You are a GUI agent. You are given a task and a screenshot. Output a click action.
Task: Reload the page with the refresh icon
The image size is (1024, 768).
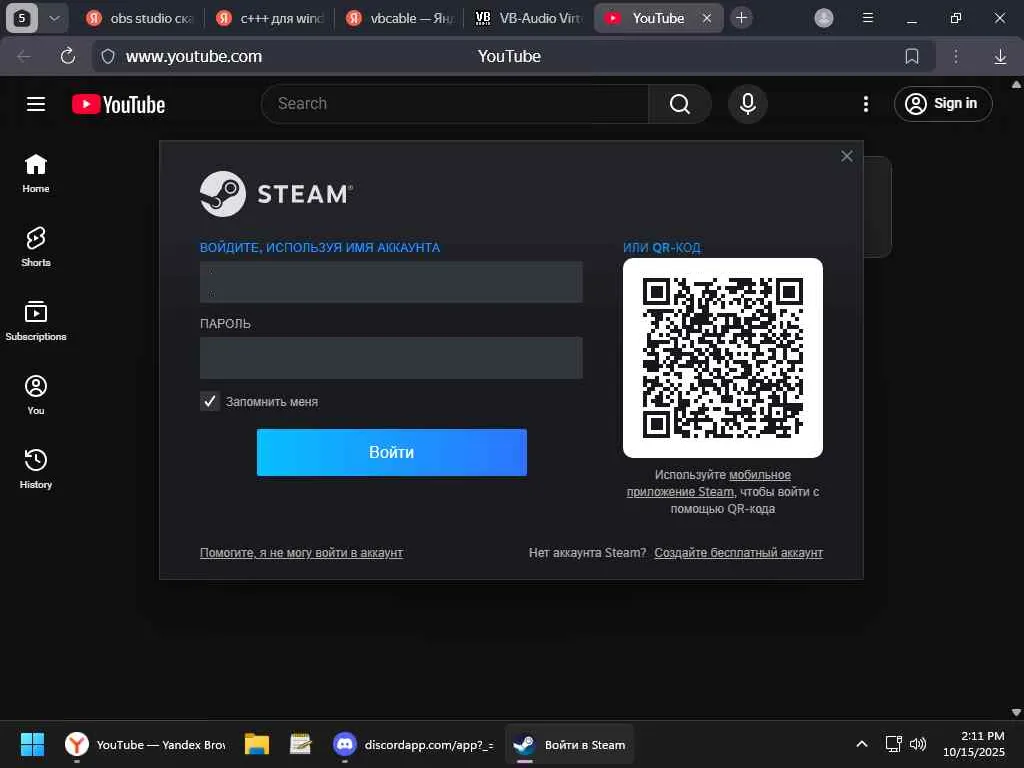pos(67,56)
